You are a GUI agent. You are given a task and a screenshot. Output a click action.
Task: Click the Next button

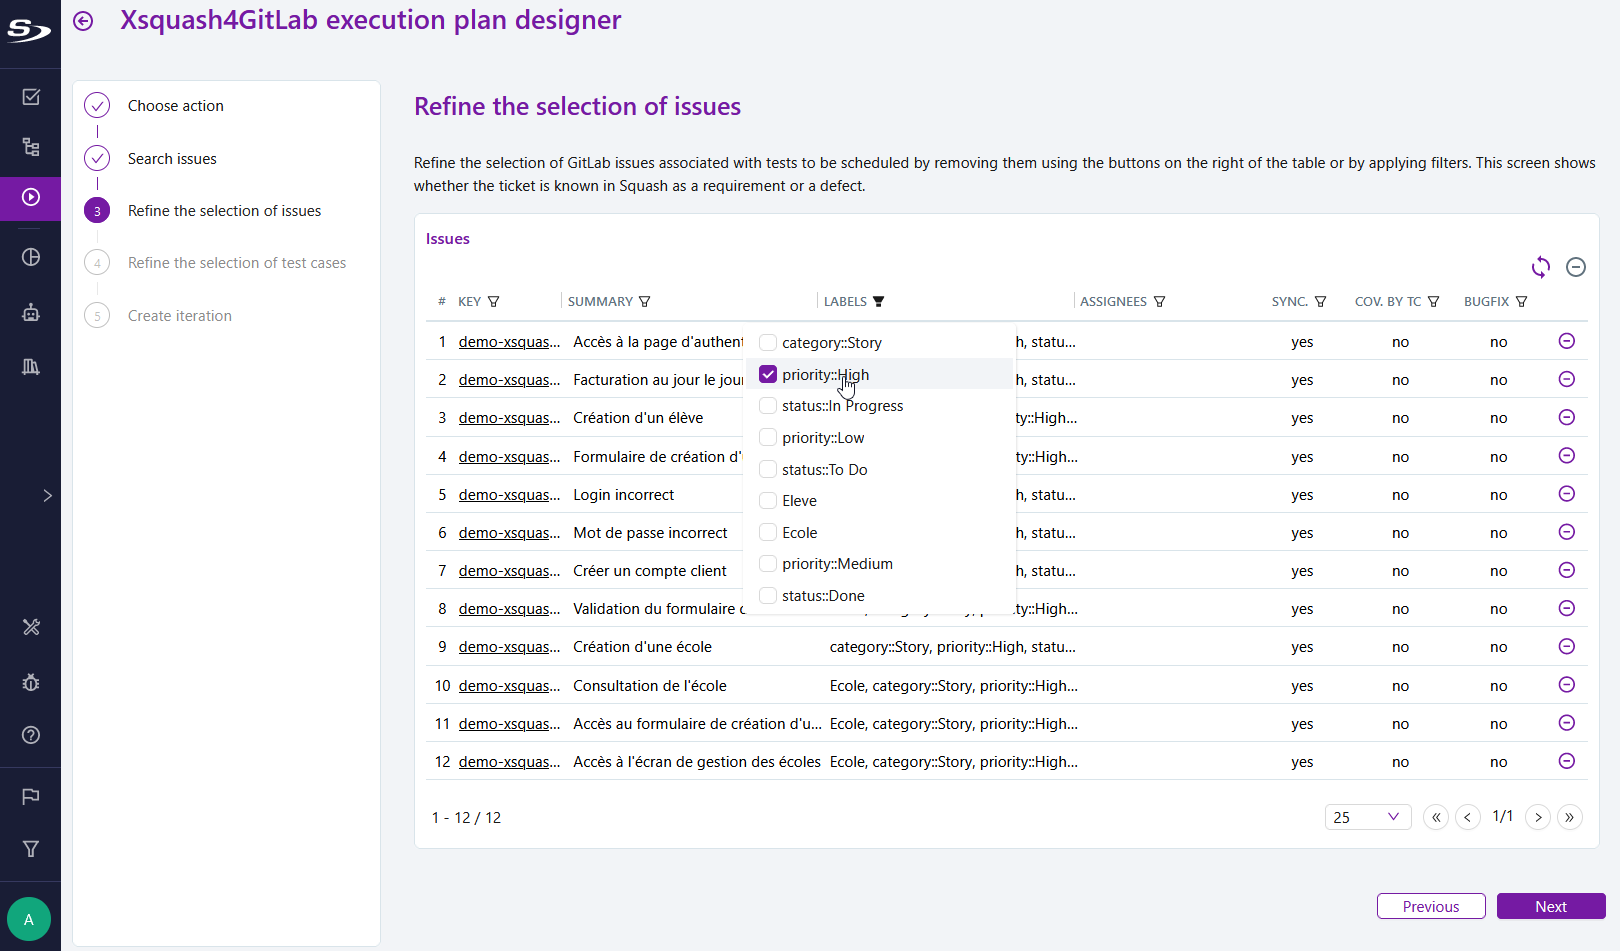(x=1550, y=906)
